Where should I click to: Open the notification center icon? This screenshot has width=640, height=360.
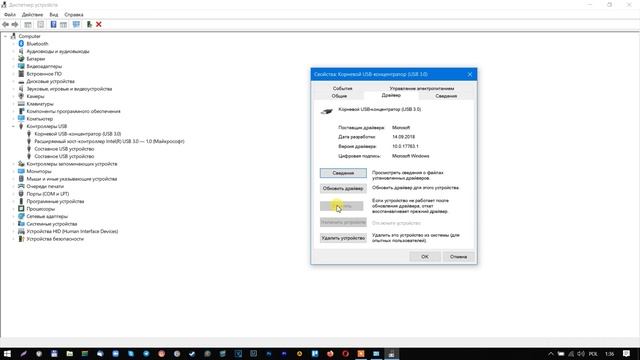click(627, 353)
